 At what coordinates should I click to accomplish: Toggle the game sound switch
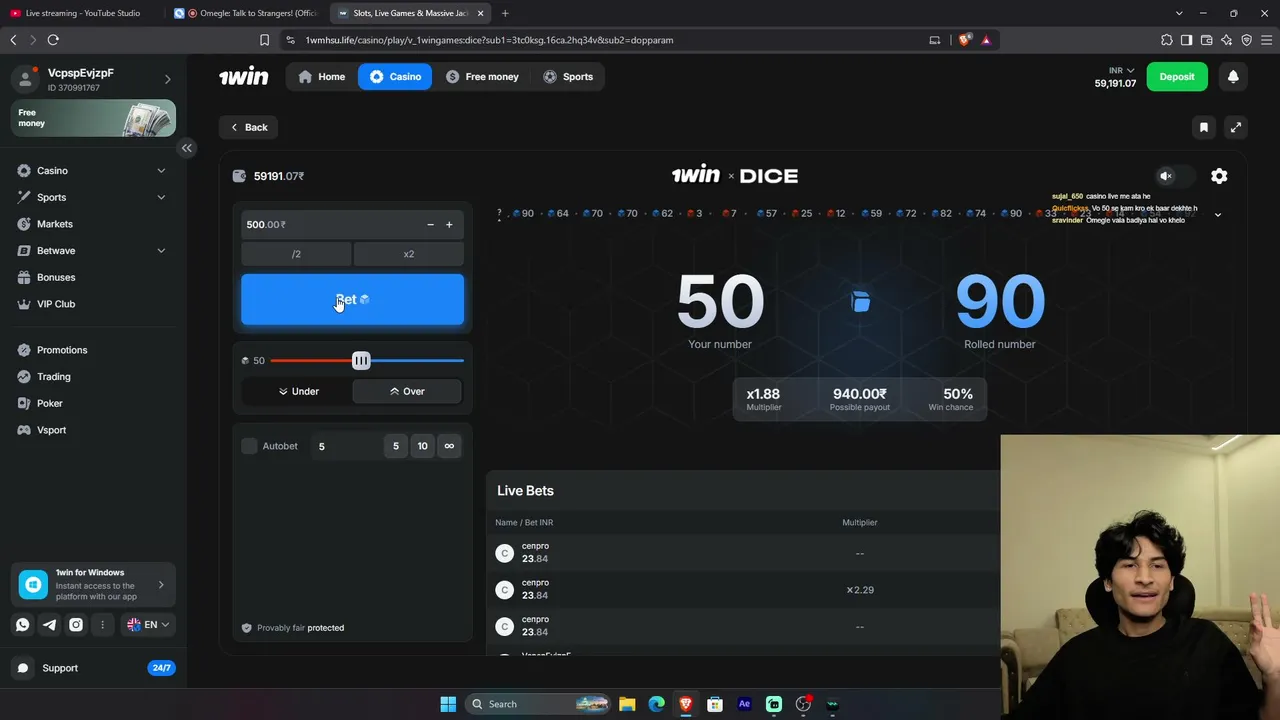coord(1176,176)
